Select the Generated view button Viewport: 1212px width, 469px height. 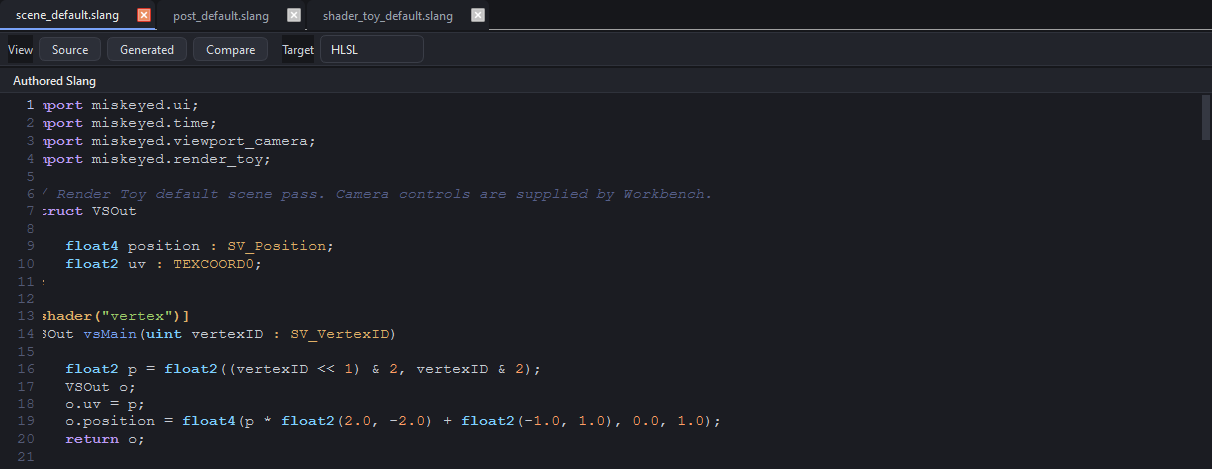pos(147,50)
